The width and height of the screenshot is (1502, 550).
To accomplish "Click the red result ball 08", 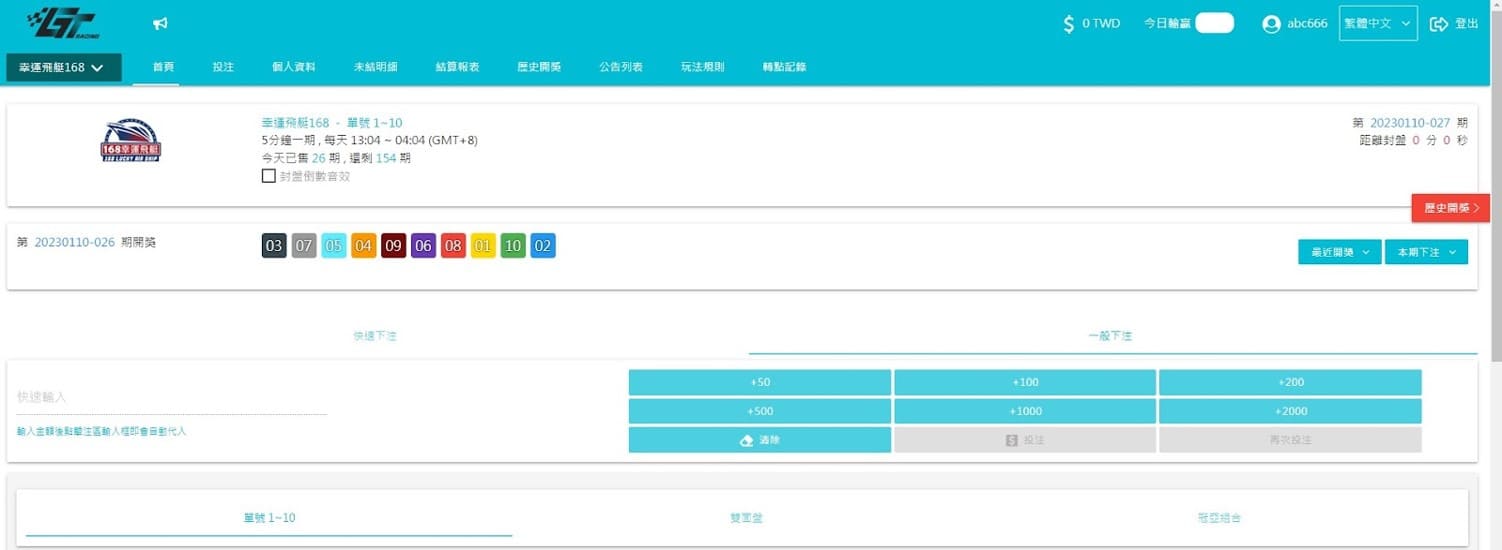I will (453, 246).
